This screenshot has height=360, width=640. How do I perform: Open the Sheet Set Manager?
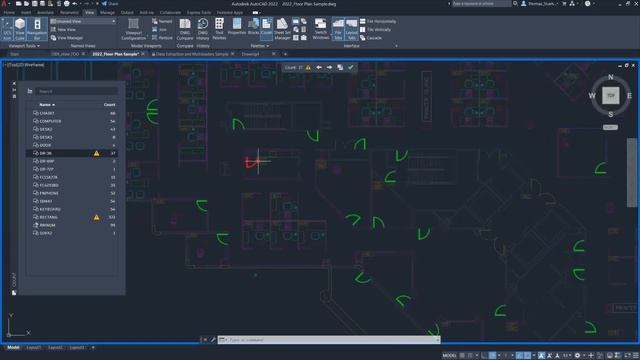tap(282, 29)
